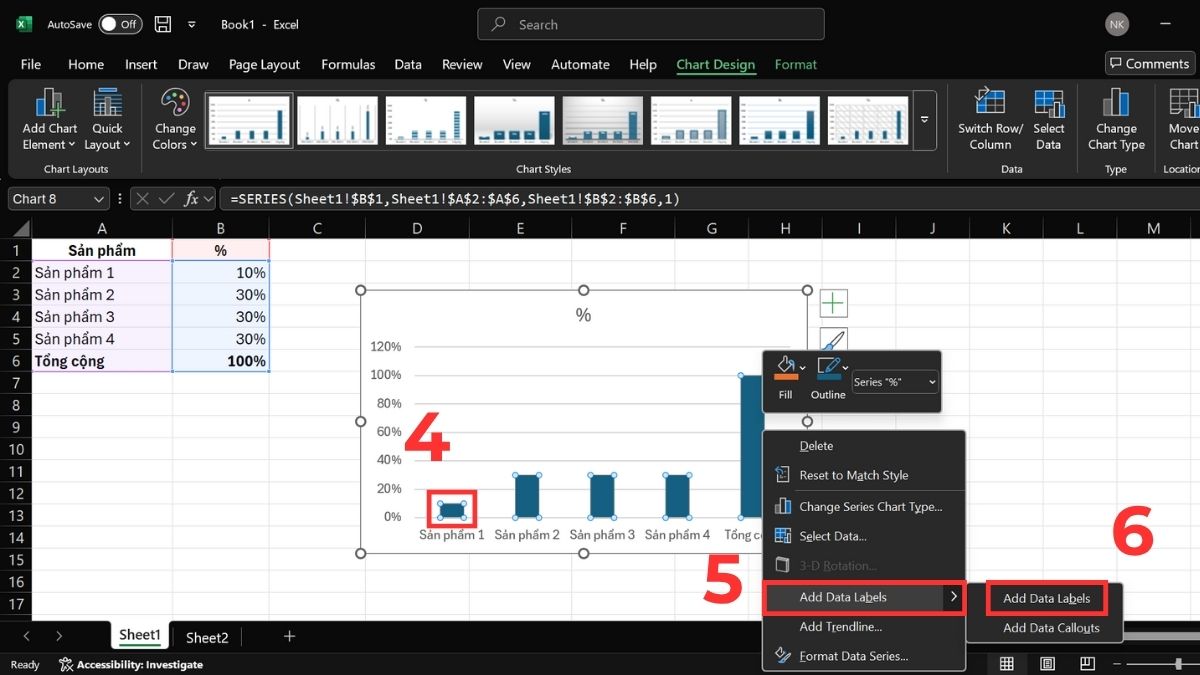Click the Search box in title bar

pos(650,24)
